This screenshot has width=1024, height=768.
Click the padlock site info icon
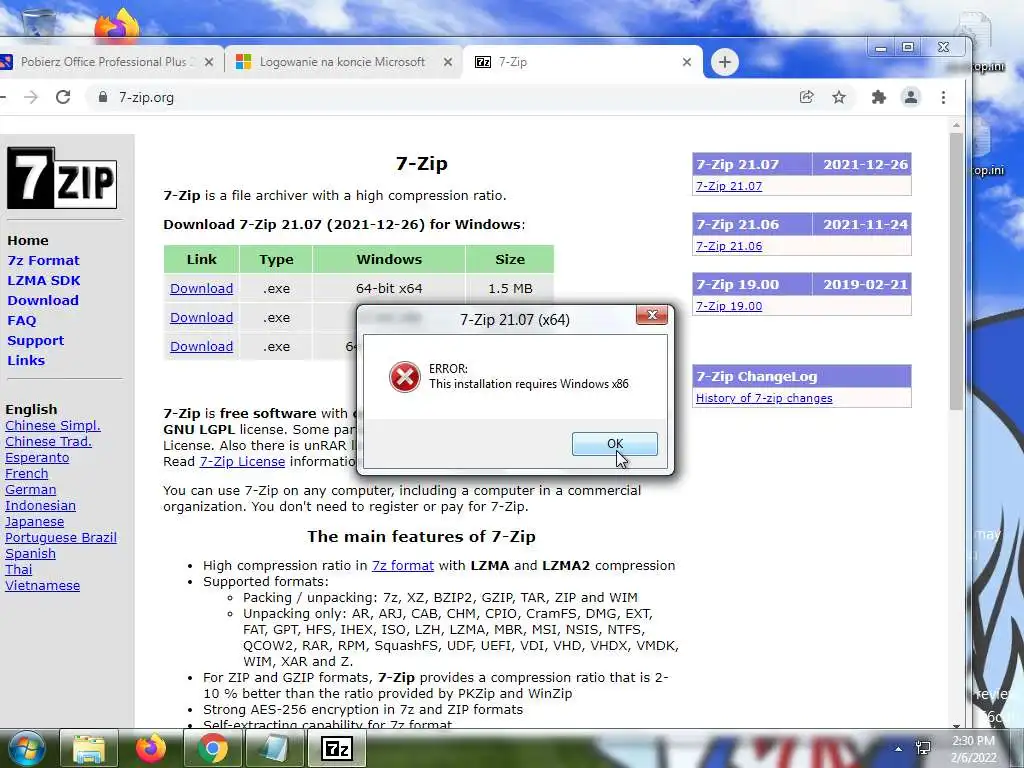click(103, 97)
